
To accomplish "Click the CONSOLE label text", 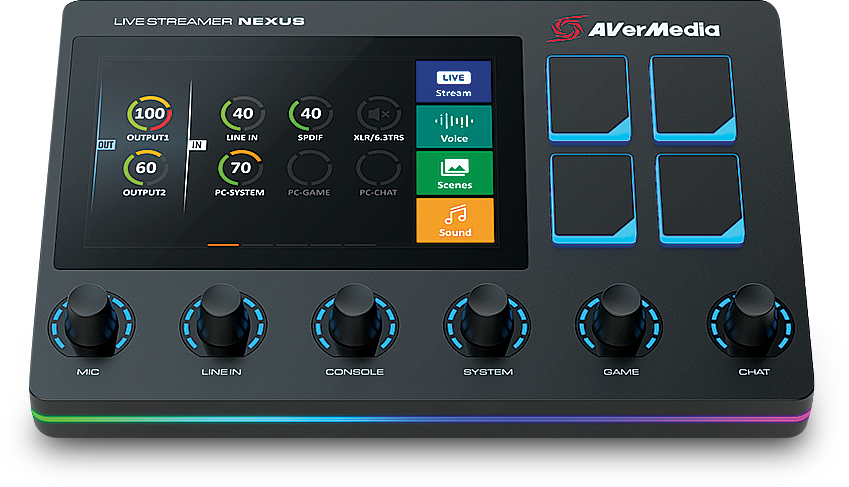I will click(355, 372).
